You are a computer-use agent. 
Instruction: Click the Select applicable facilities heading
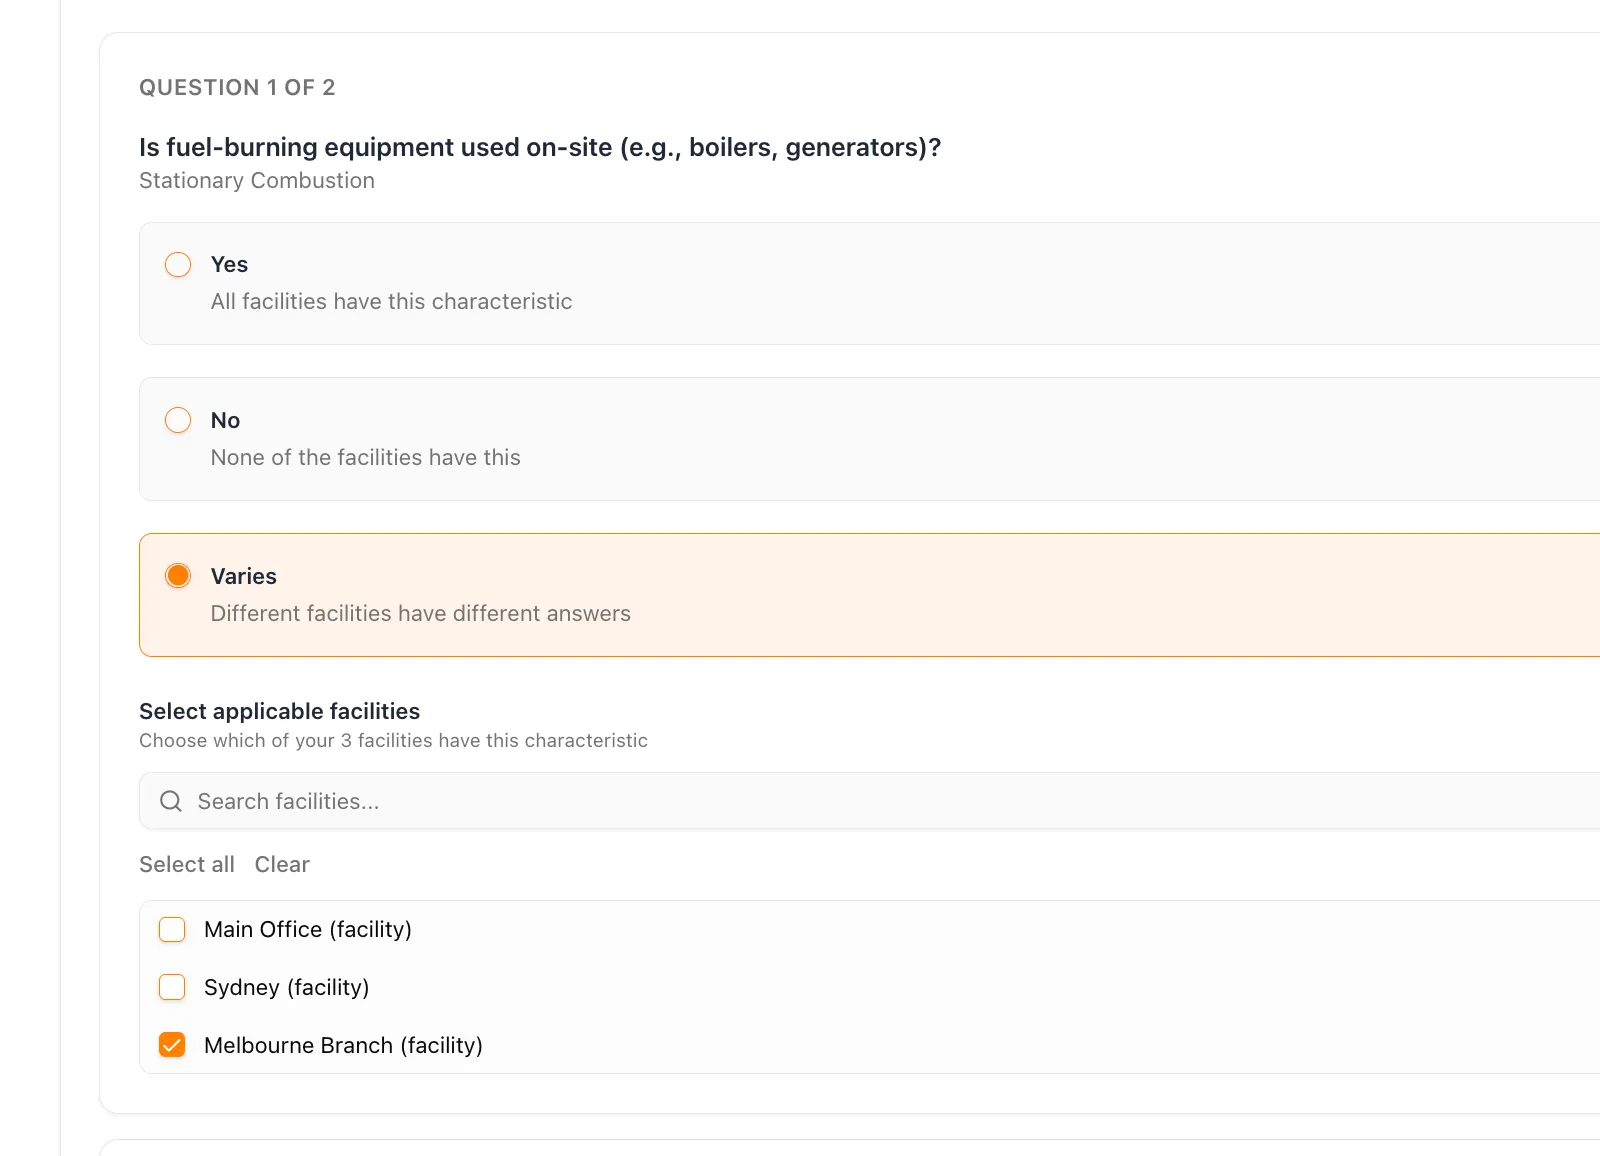point(279,711)
